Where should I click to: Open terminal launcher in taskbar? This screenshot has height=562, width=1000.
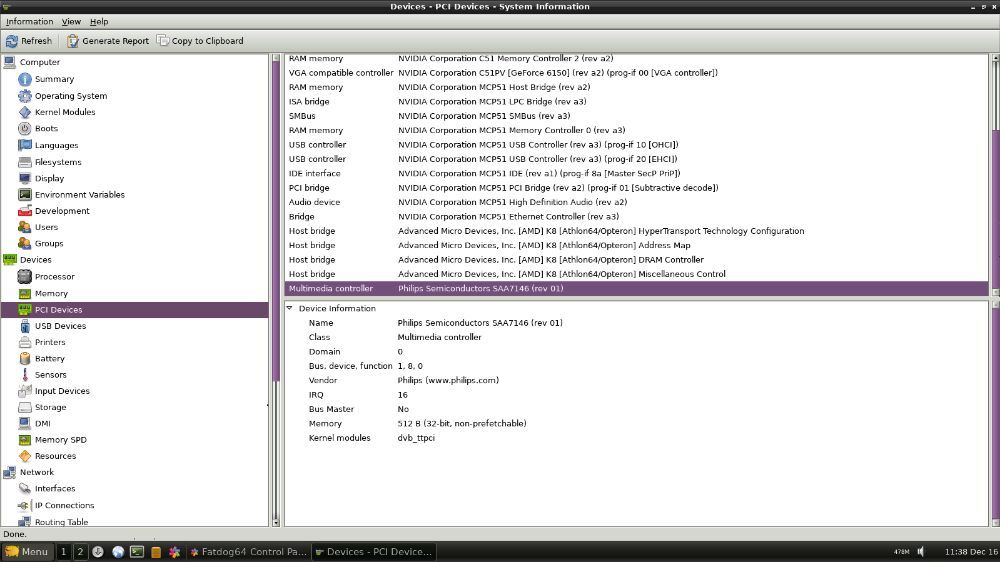click(137, 552)
